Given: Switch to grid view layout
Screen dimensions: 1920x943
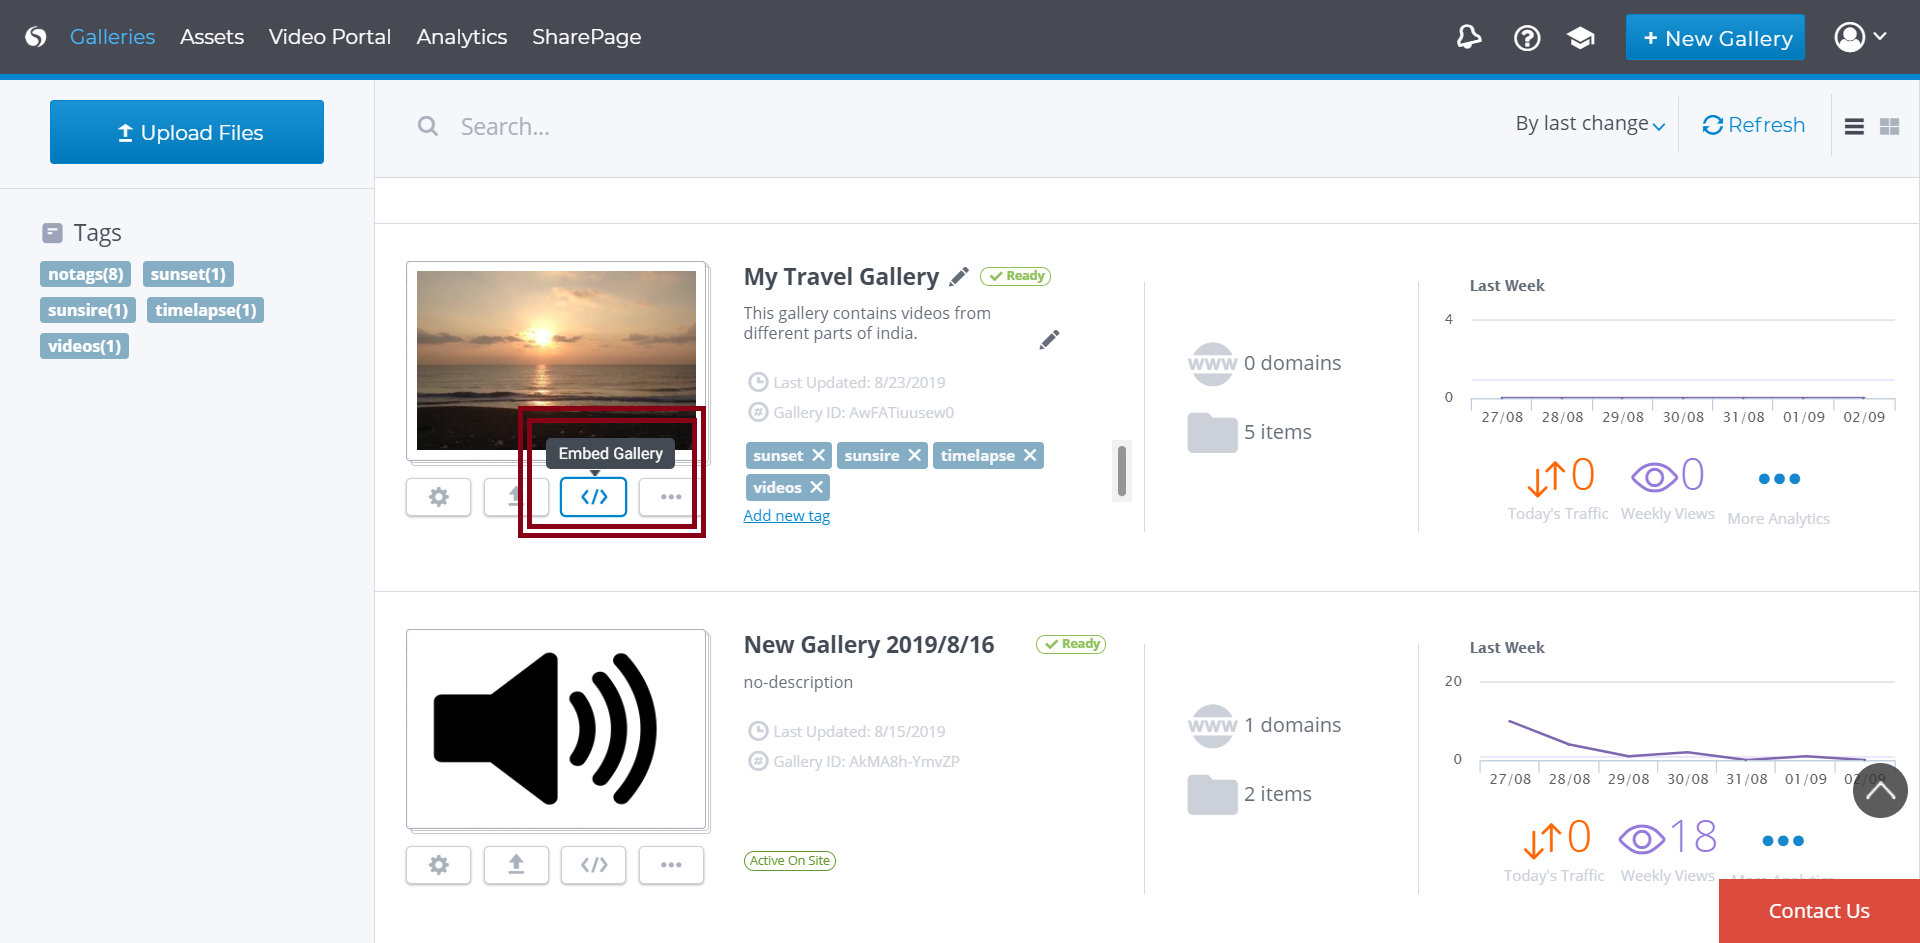Looking at the screenshot, I should click(x=1889, y=127).
